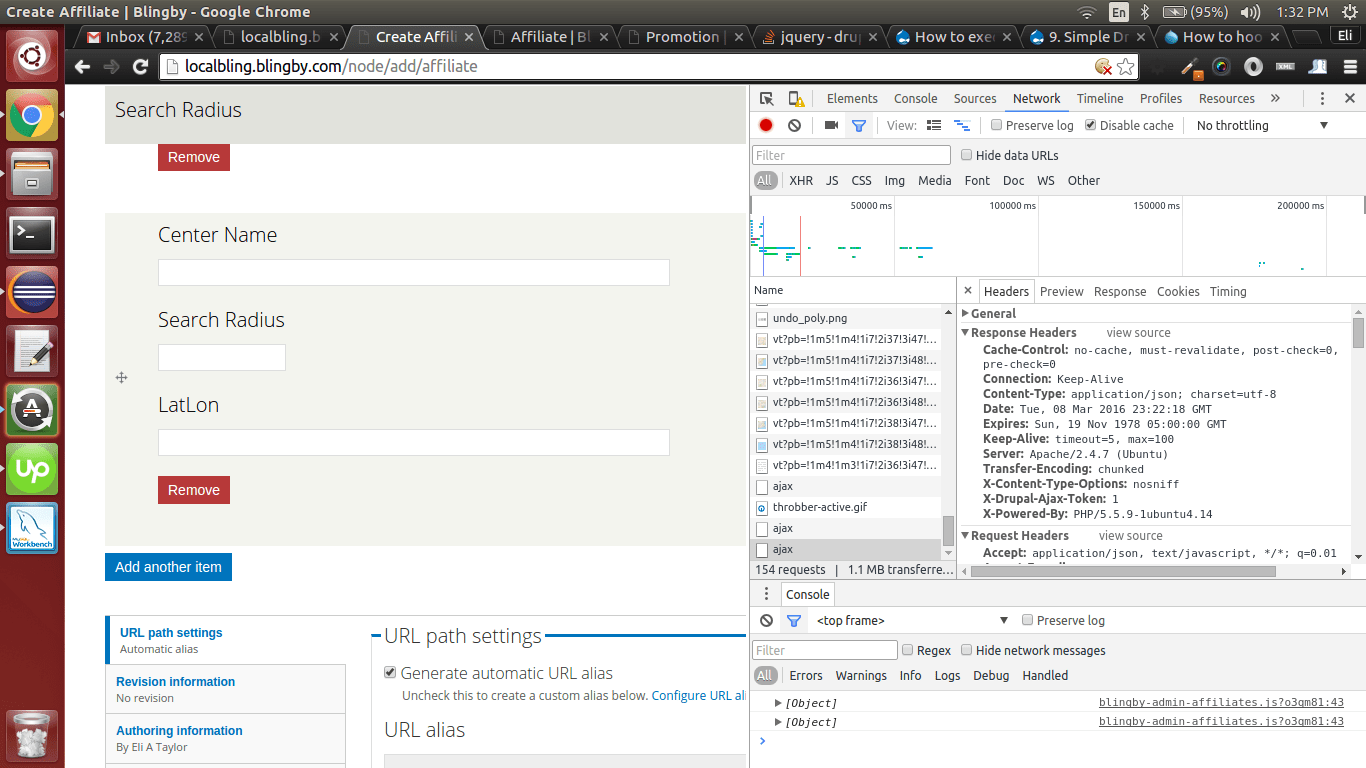
Task: Toggle the device toolbar icon
Action: 795,98
